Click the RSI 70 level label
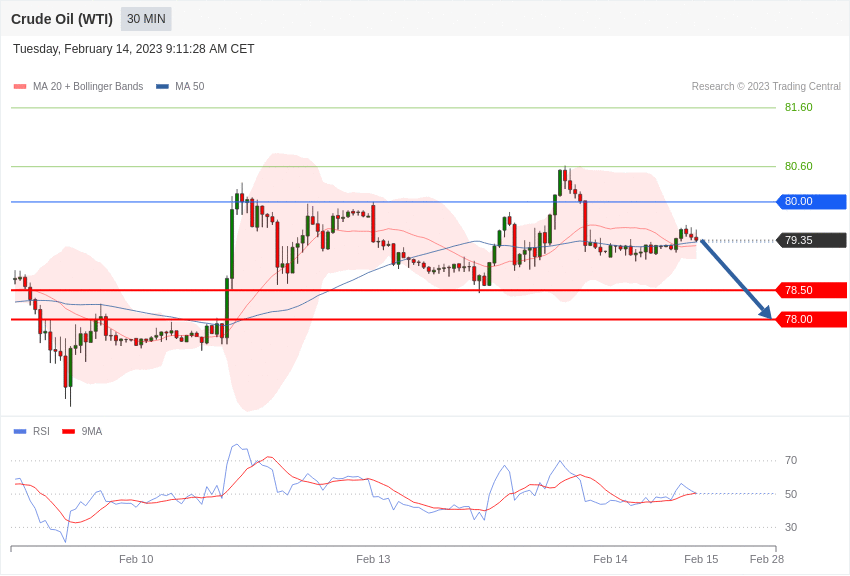This screenshot has width=850, height=576. (791, 461)
